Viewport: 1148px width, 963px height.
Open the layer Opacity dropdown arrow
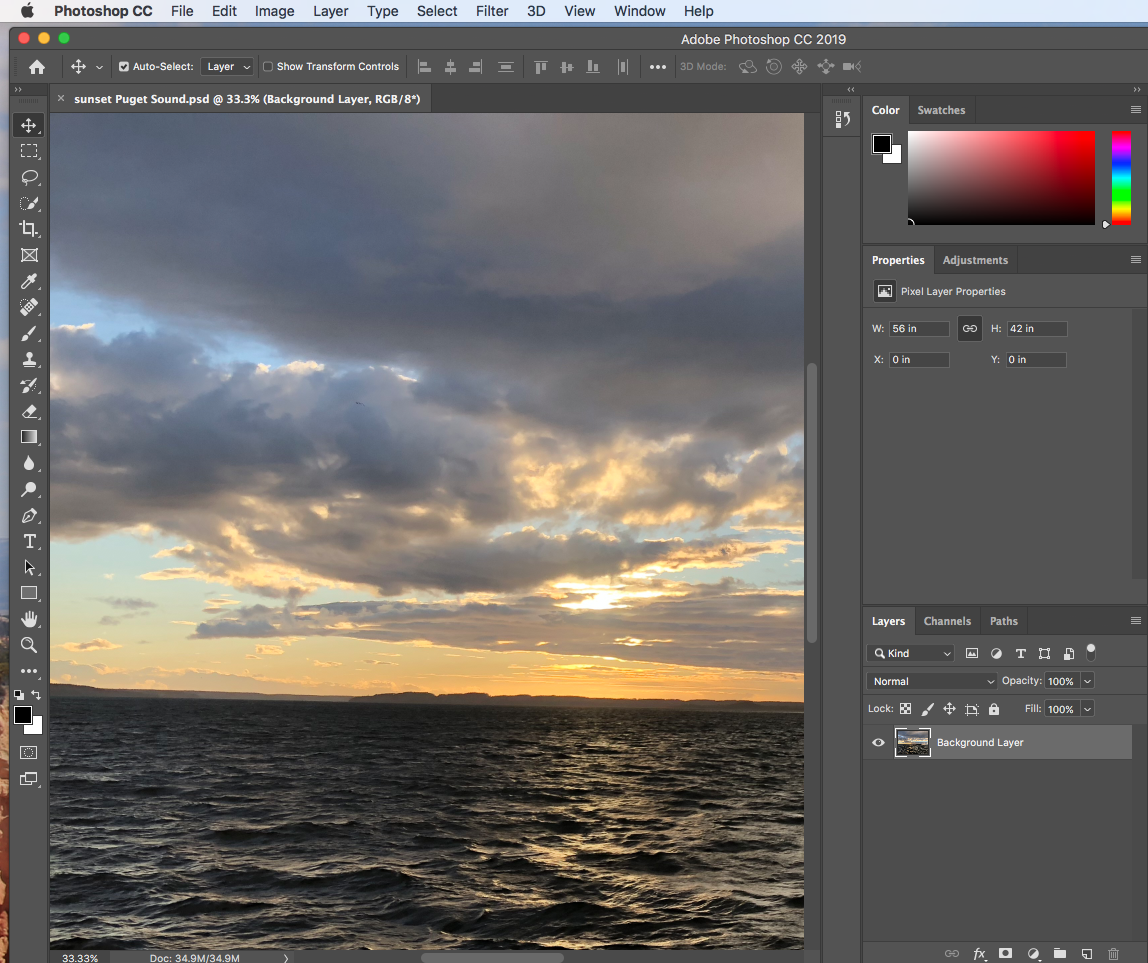point(1087,681)
